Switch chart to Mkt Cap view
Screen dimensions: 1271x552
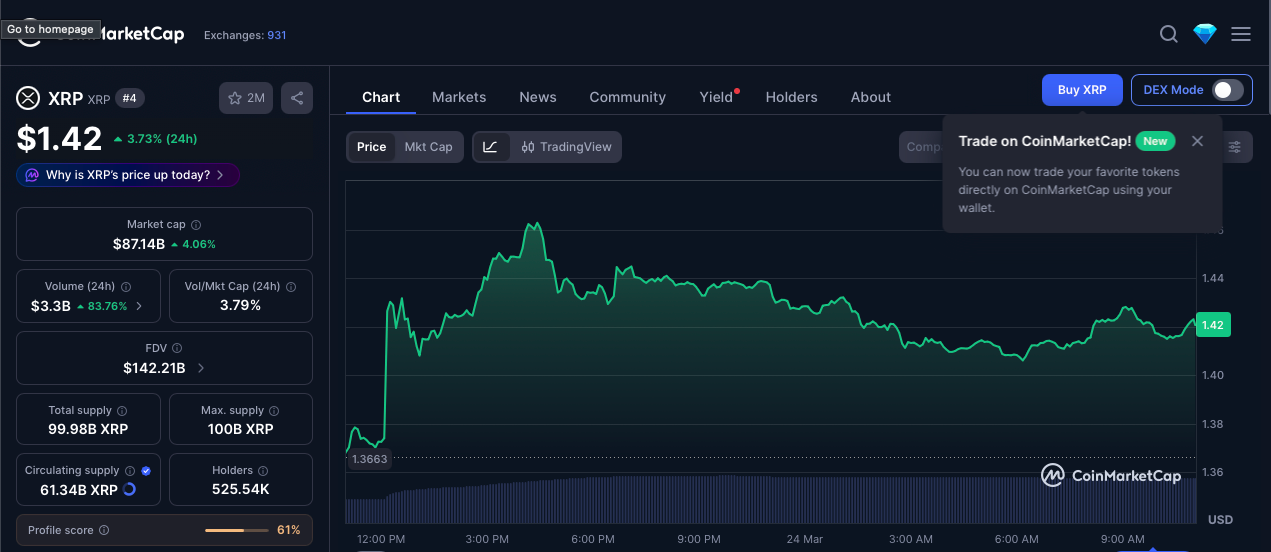click(428, 147)
